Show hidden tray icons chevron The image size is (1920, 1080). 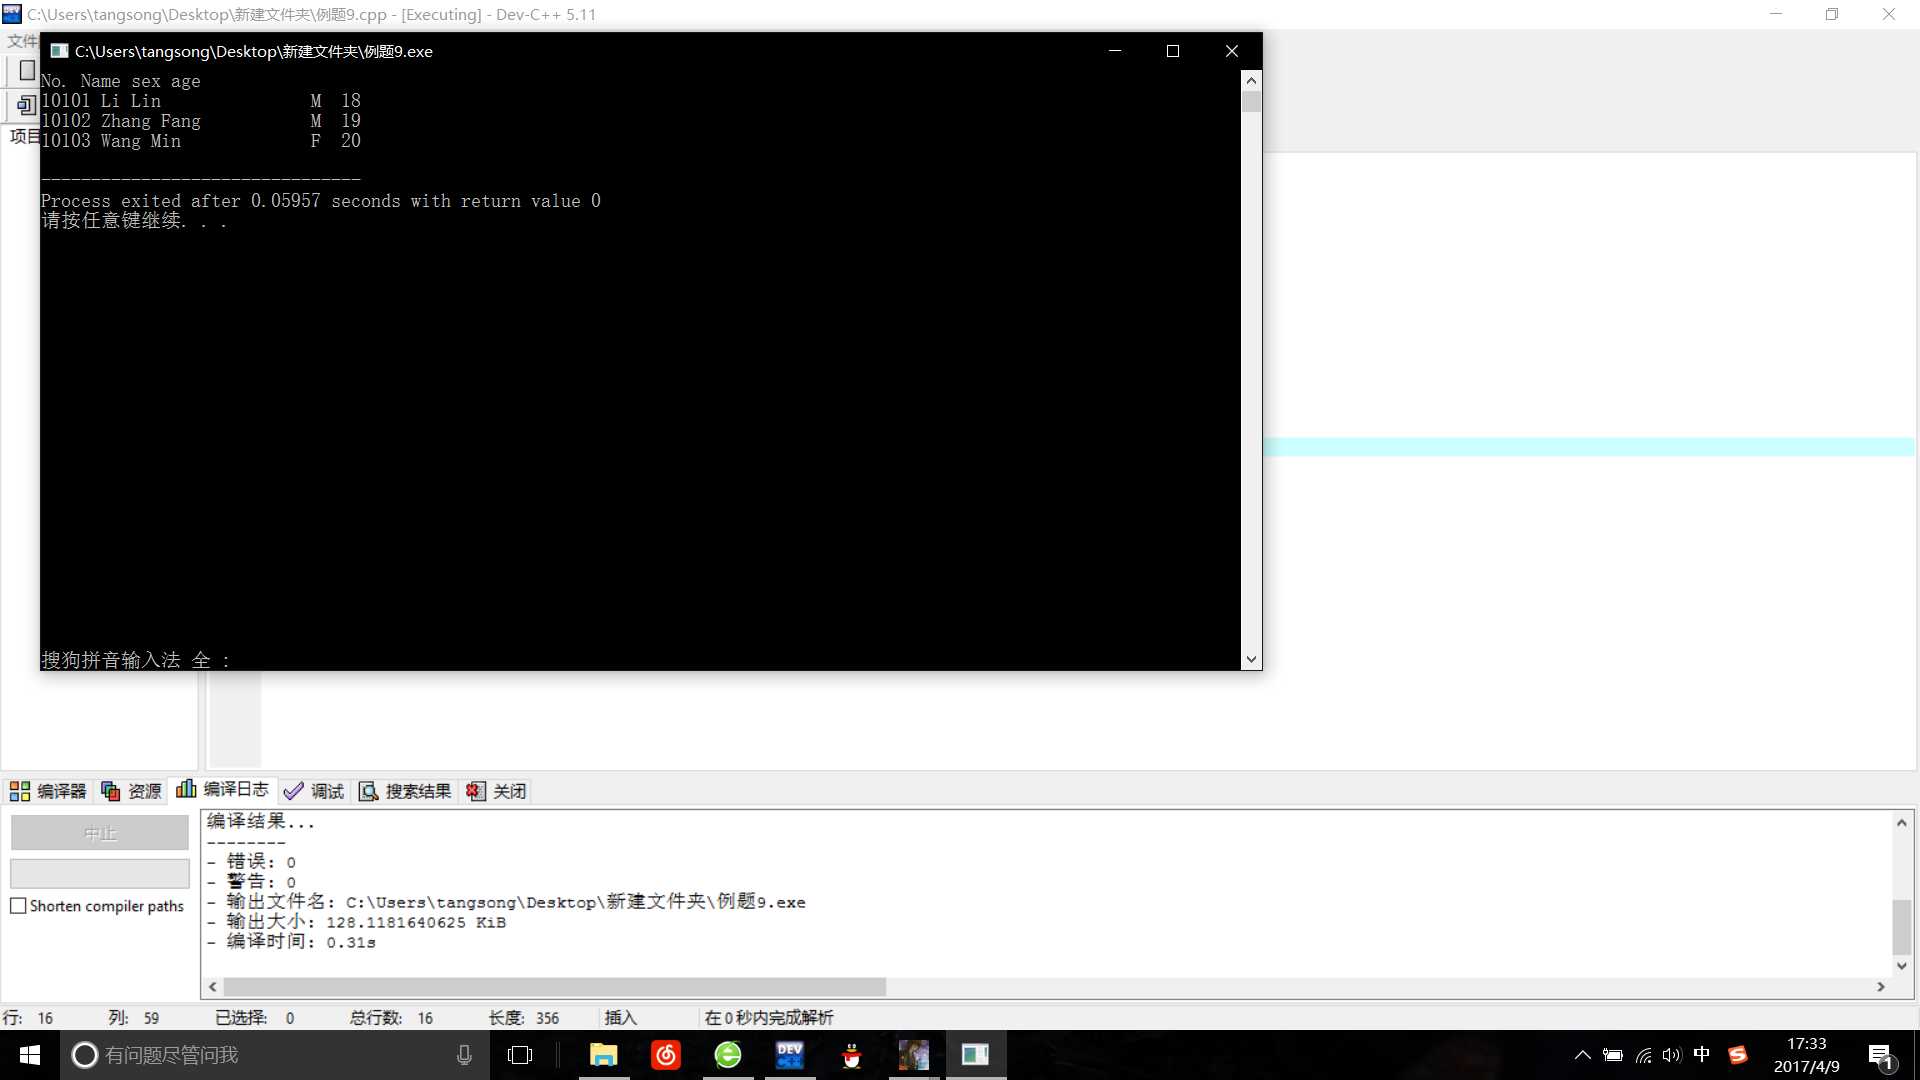[x=1582, y=1055]
